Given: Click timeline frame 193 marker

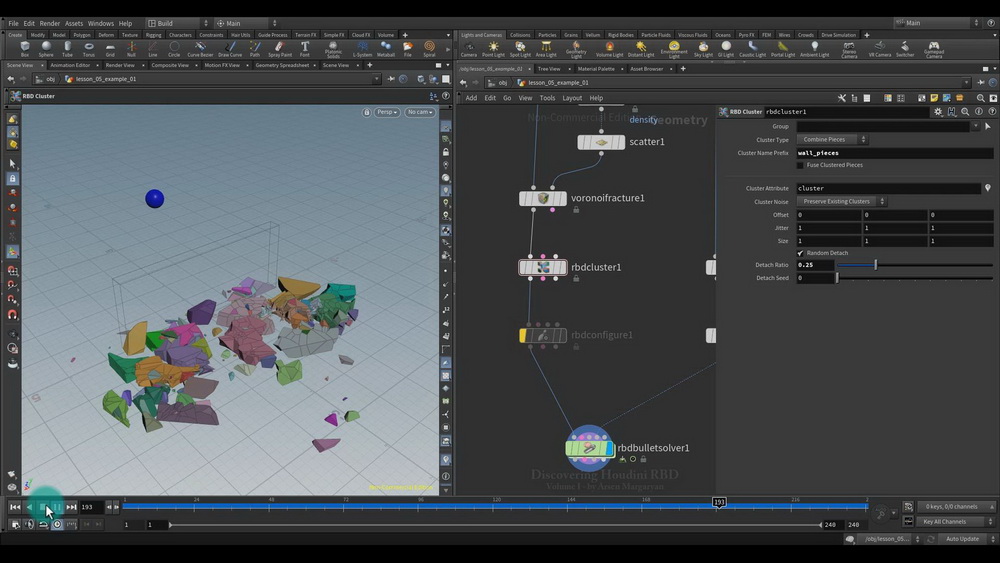Looking at the screenshot, I should [719, 502].
